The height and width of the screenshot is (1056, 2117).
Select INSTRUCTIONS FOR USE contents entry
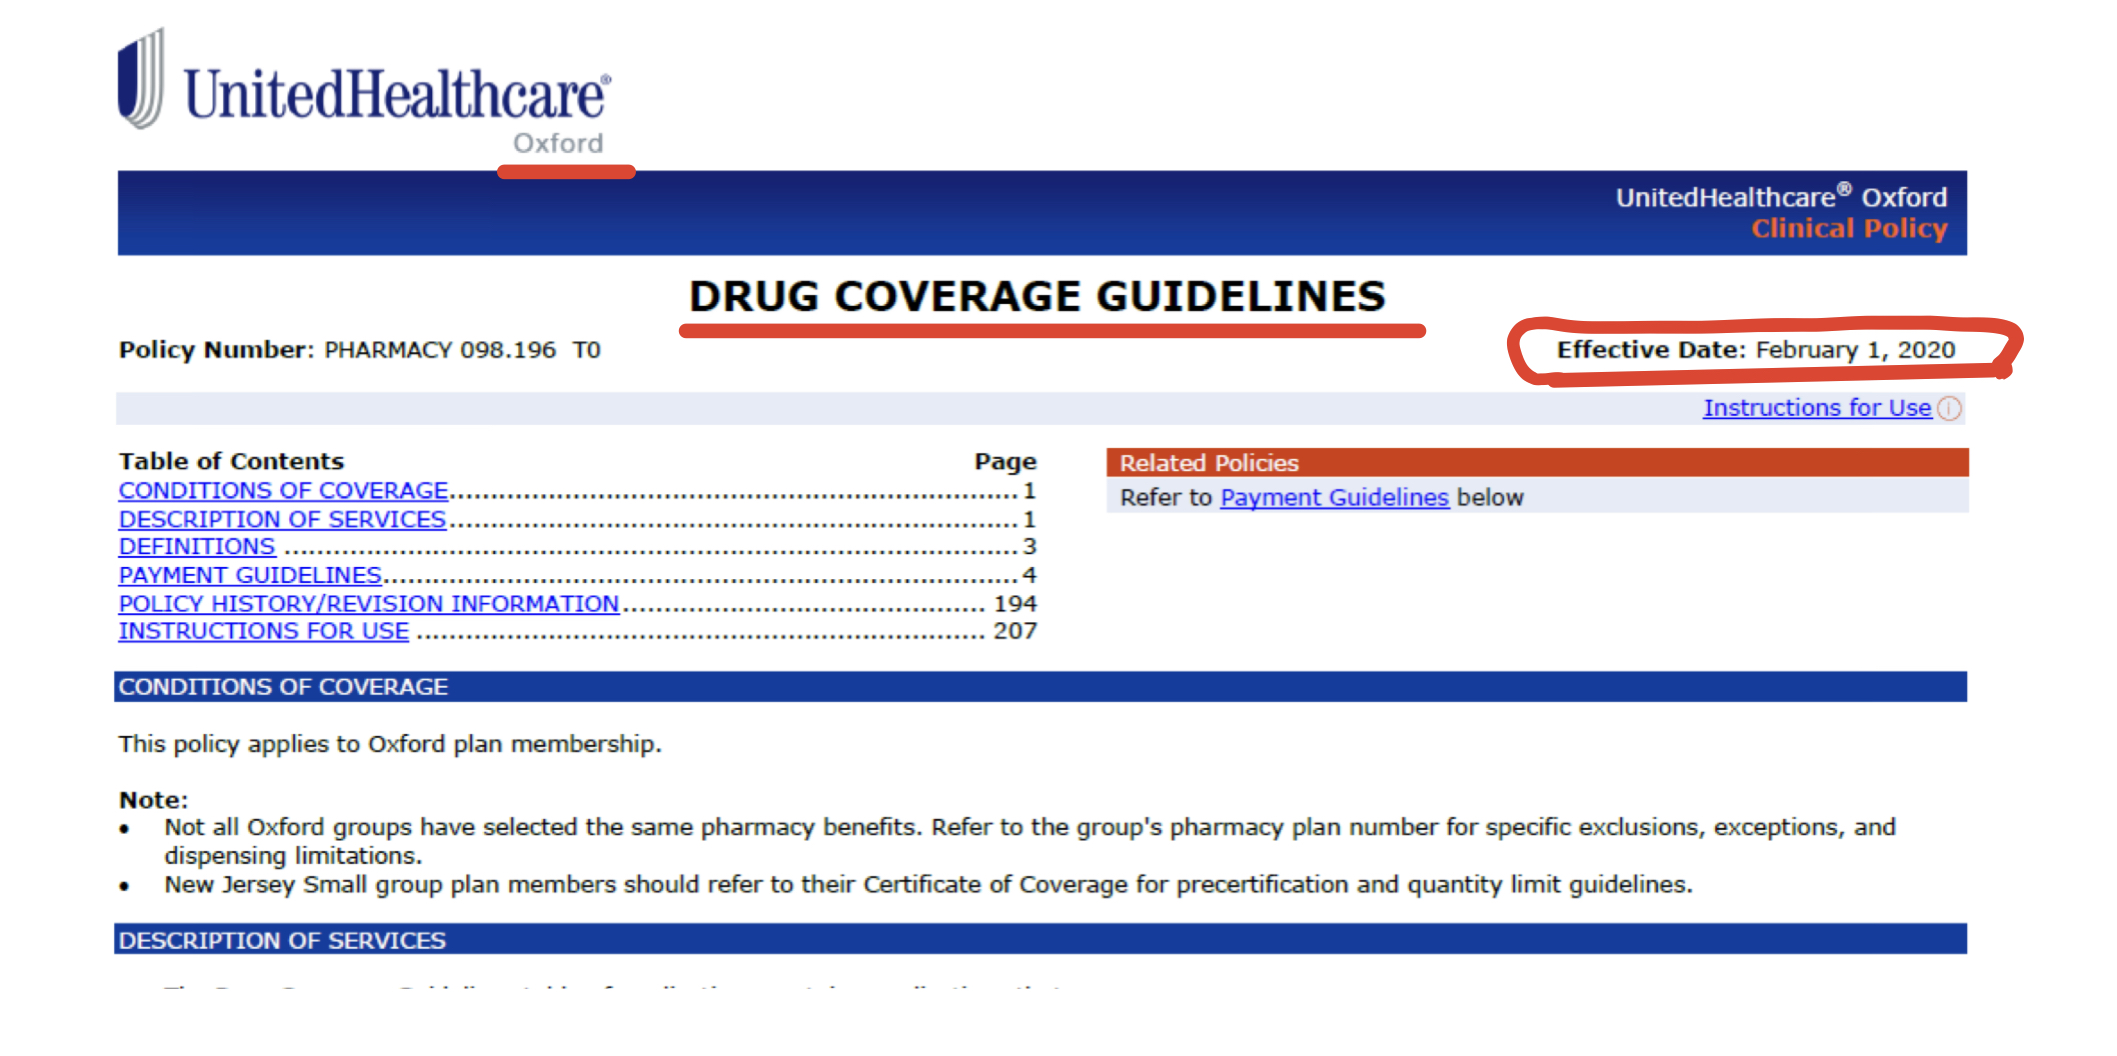(263, 632)
